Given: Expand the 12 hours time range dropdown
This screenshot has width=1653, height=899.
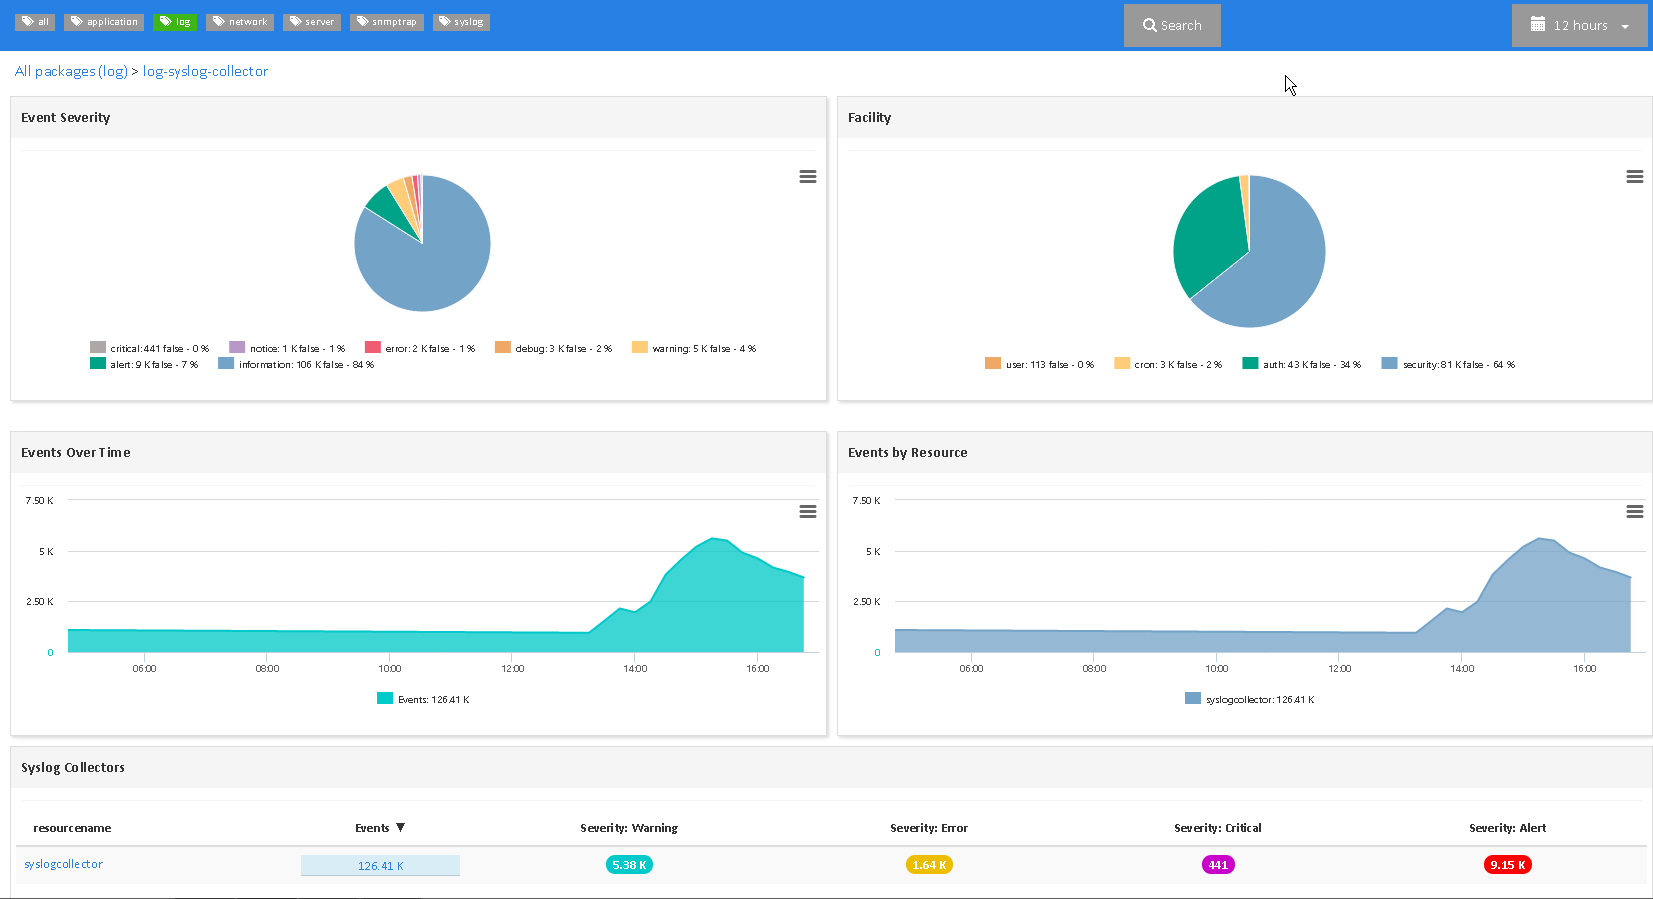Looking at the screenshot, I should coord(1580,26).
